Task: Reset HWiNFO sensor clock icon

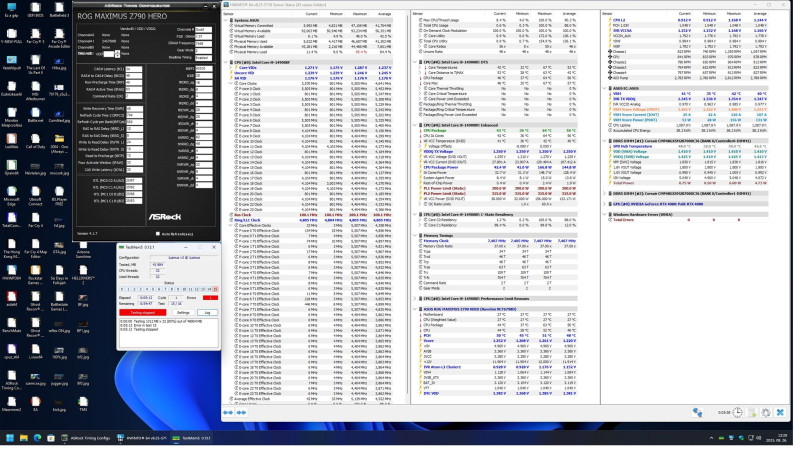Action: point(737,412)
